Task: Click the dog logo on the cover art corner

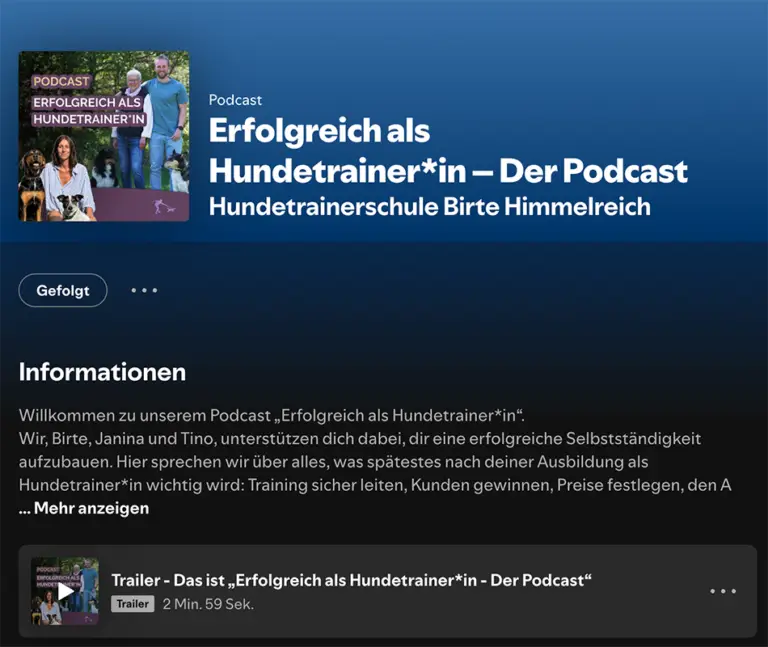Action: coord(163,207)
